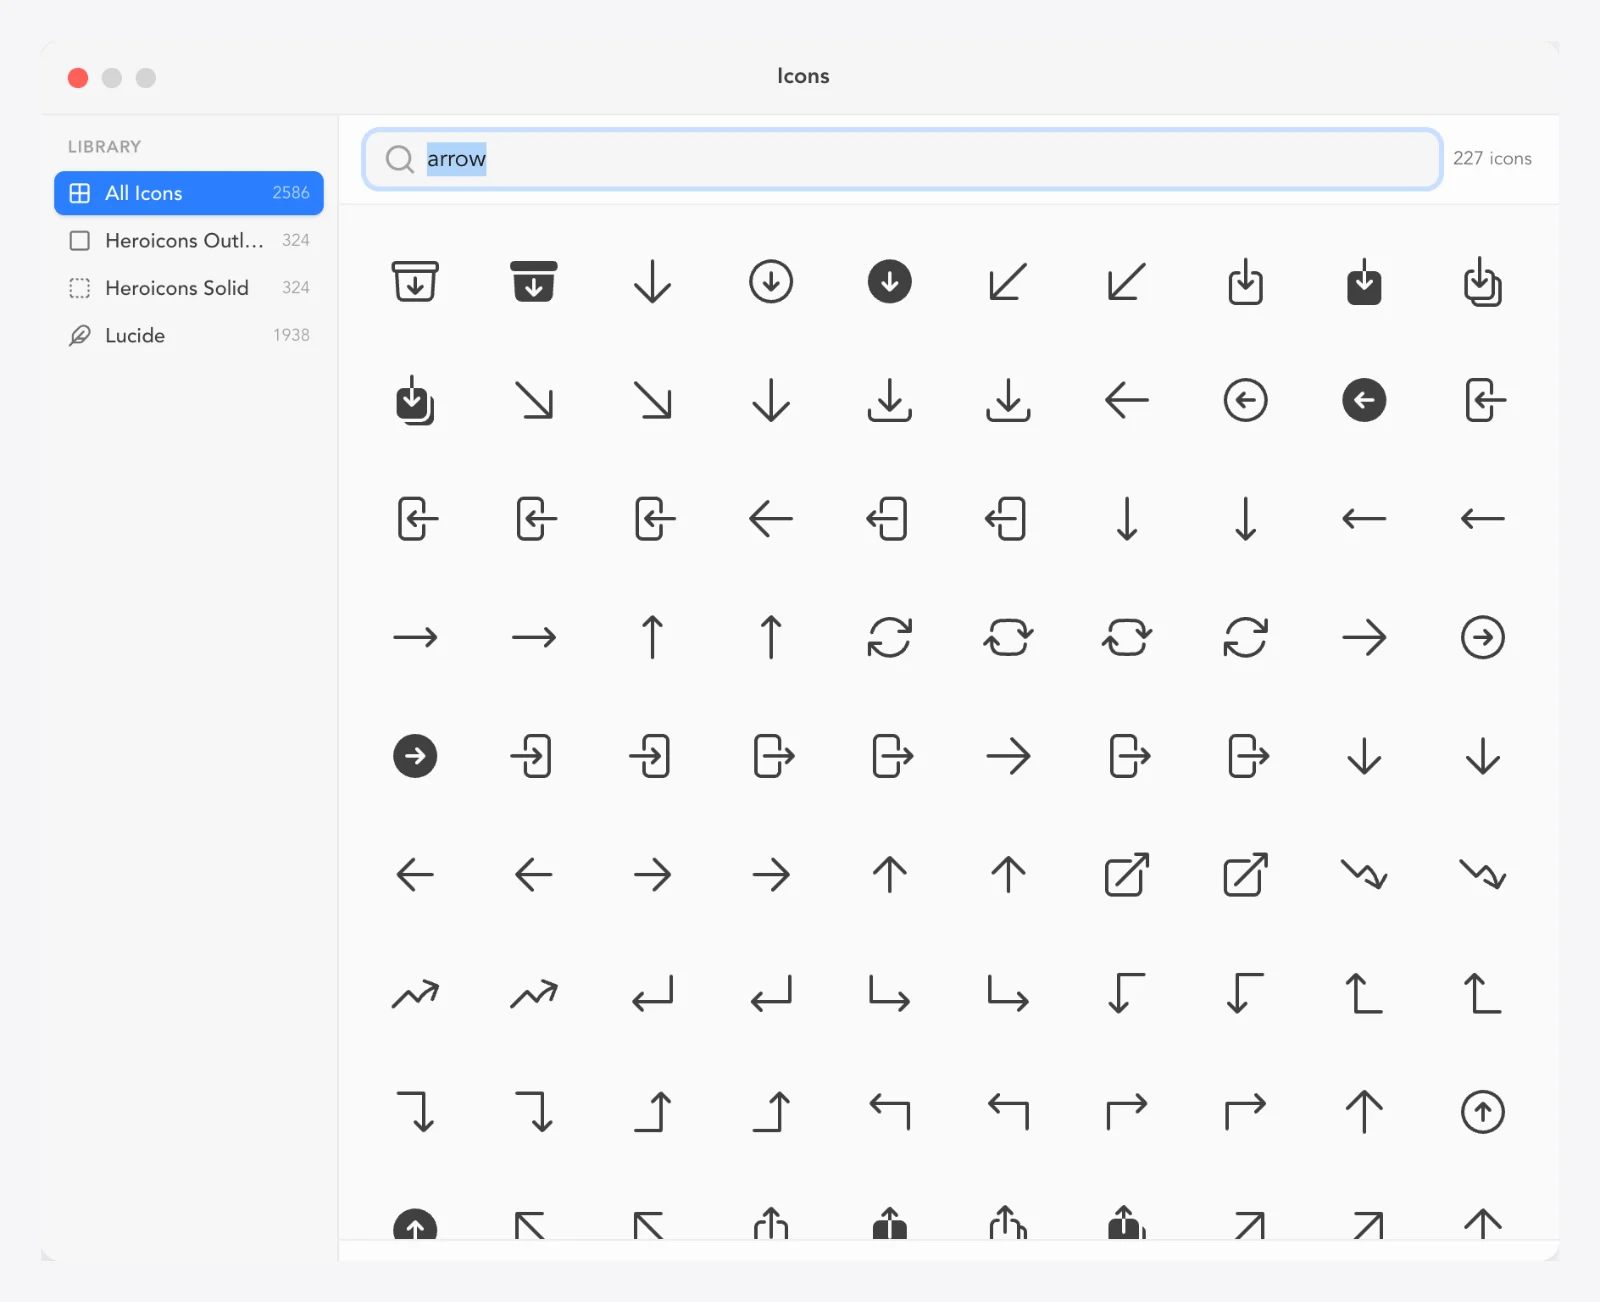Pick the outline circled down arrow icon

pos(771,281)
